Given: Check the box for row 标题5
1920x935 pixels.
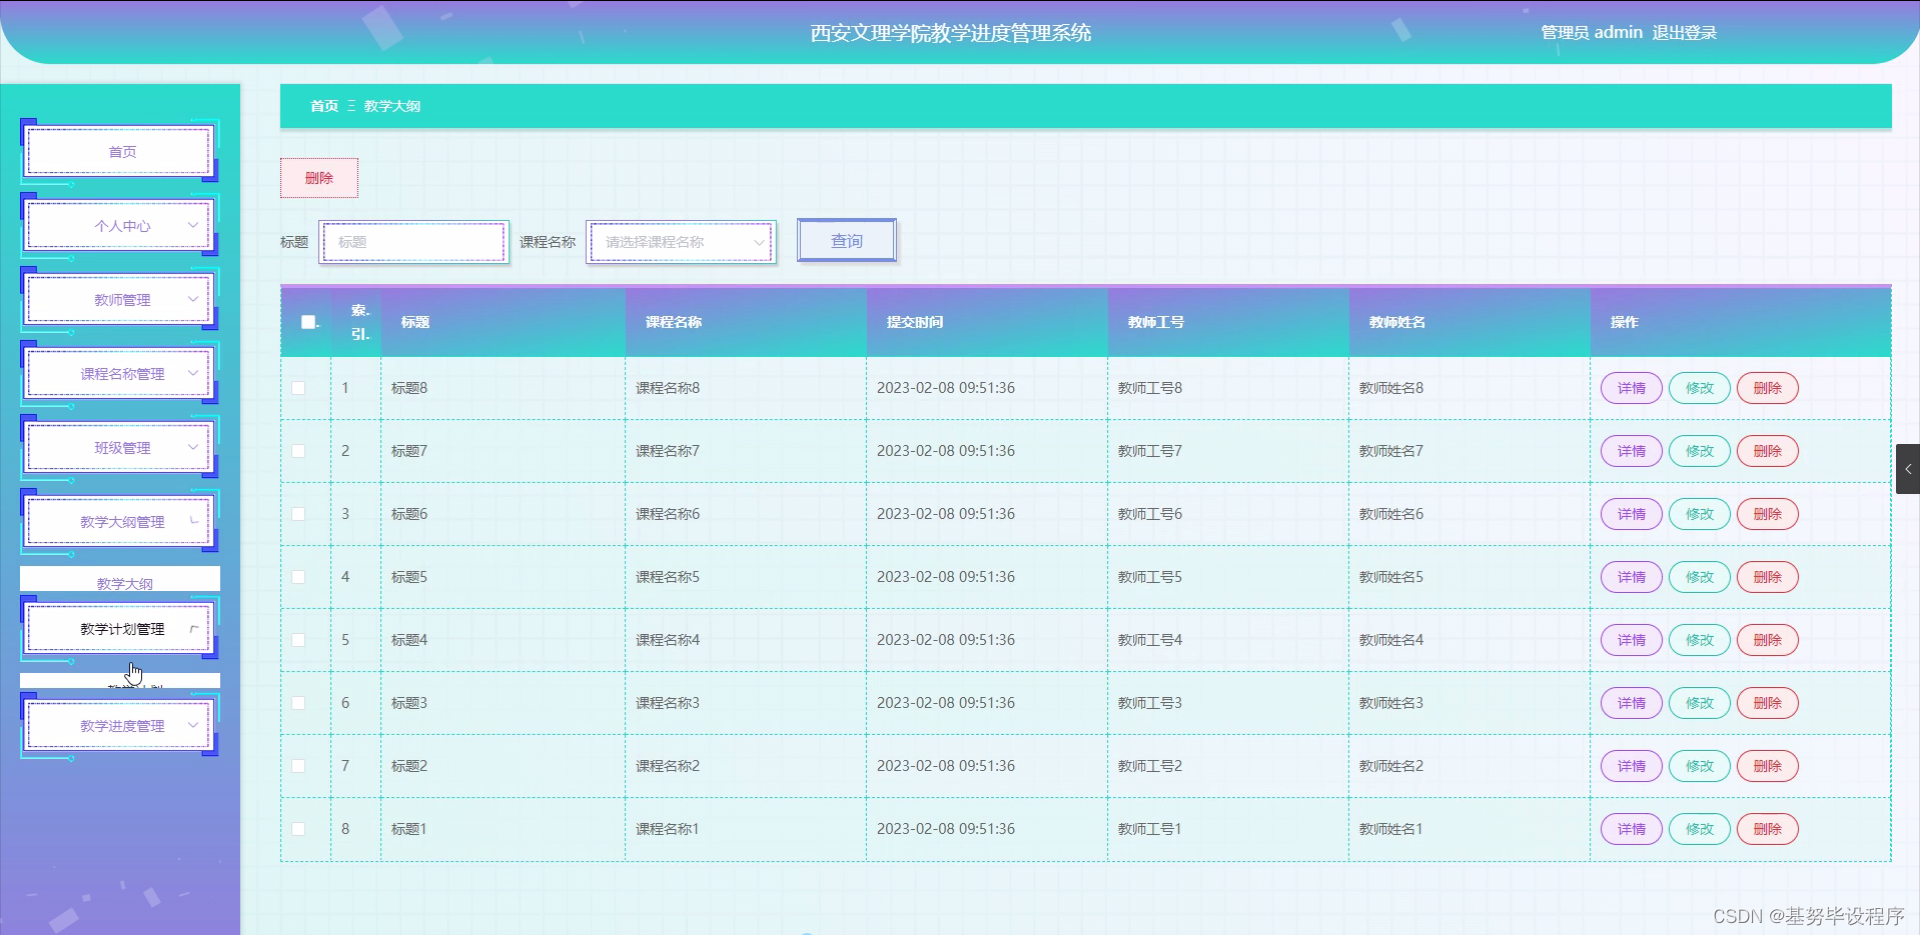Looking at the screenshot, I should pyautogui.click(x=298, y=577).
